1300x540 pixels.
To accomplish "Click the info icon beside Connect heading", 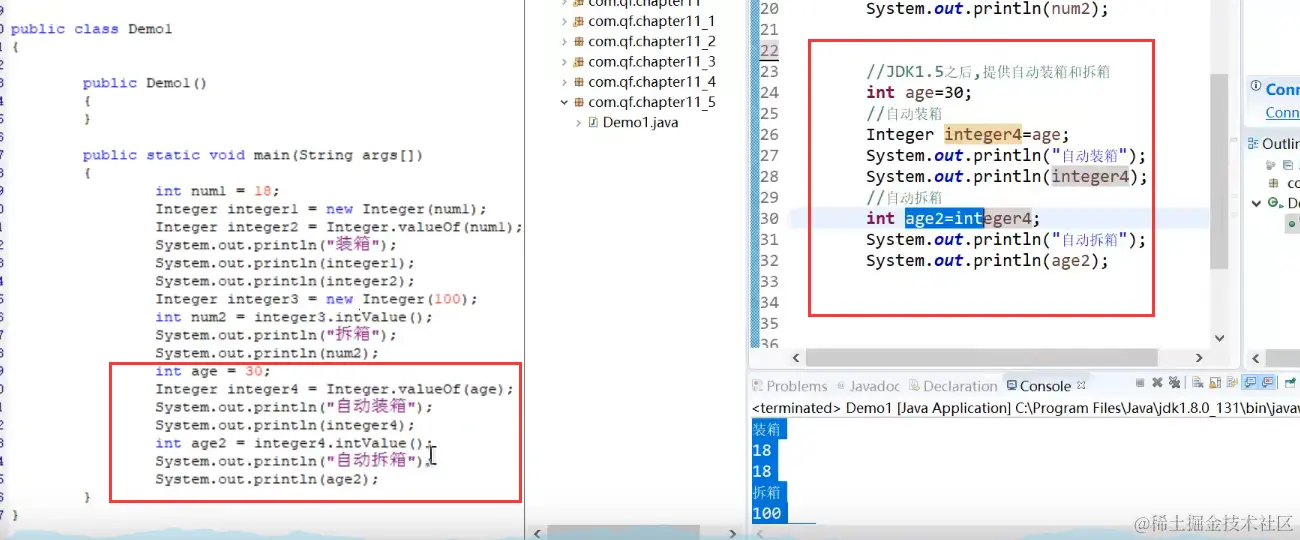I will (x=1255, y=85).
